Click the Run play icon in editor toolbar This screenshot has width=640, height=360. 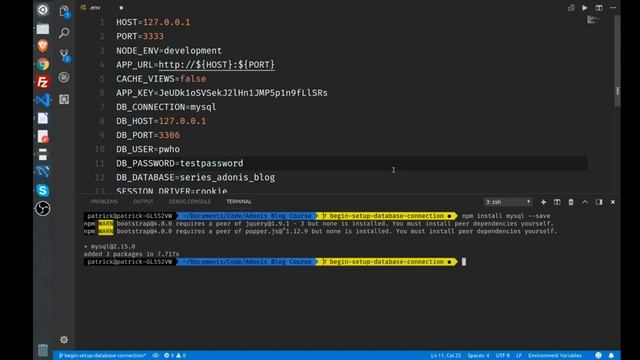click(x=585, y=8)
